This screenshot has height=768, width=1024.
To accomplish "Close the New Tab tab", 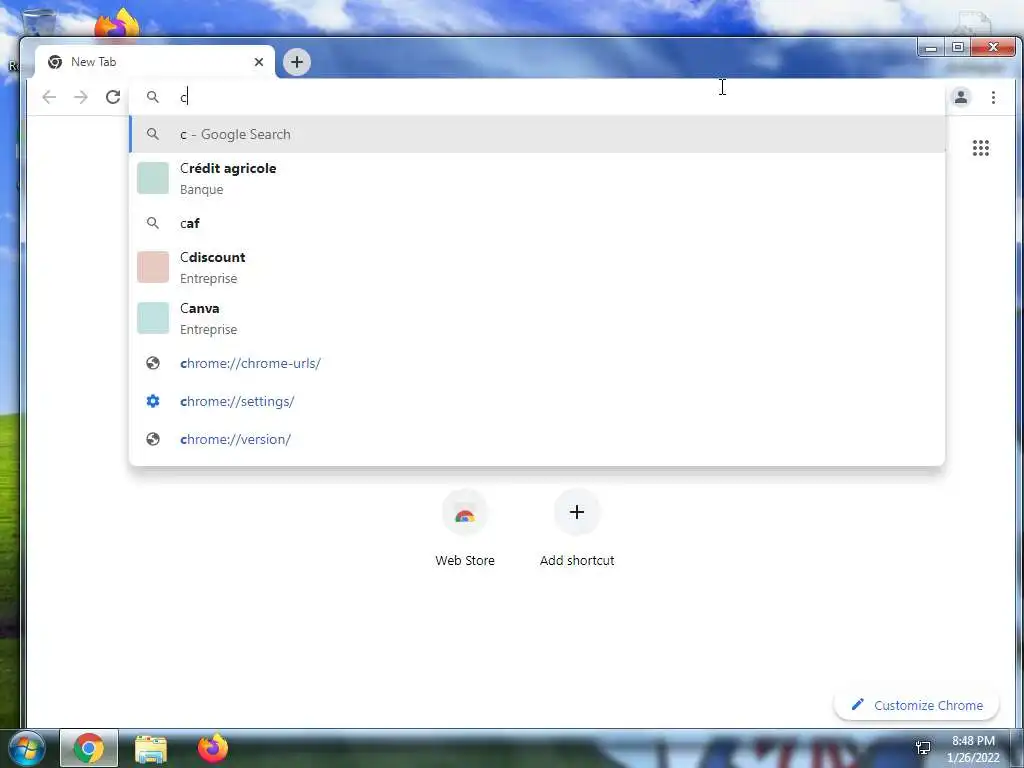I will 259,62.
